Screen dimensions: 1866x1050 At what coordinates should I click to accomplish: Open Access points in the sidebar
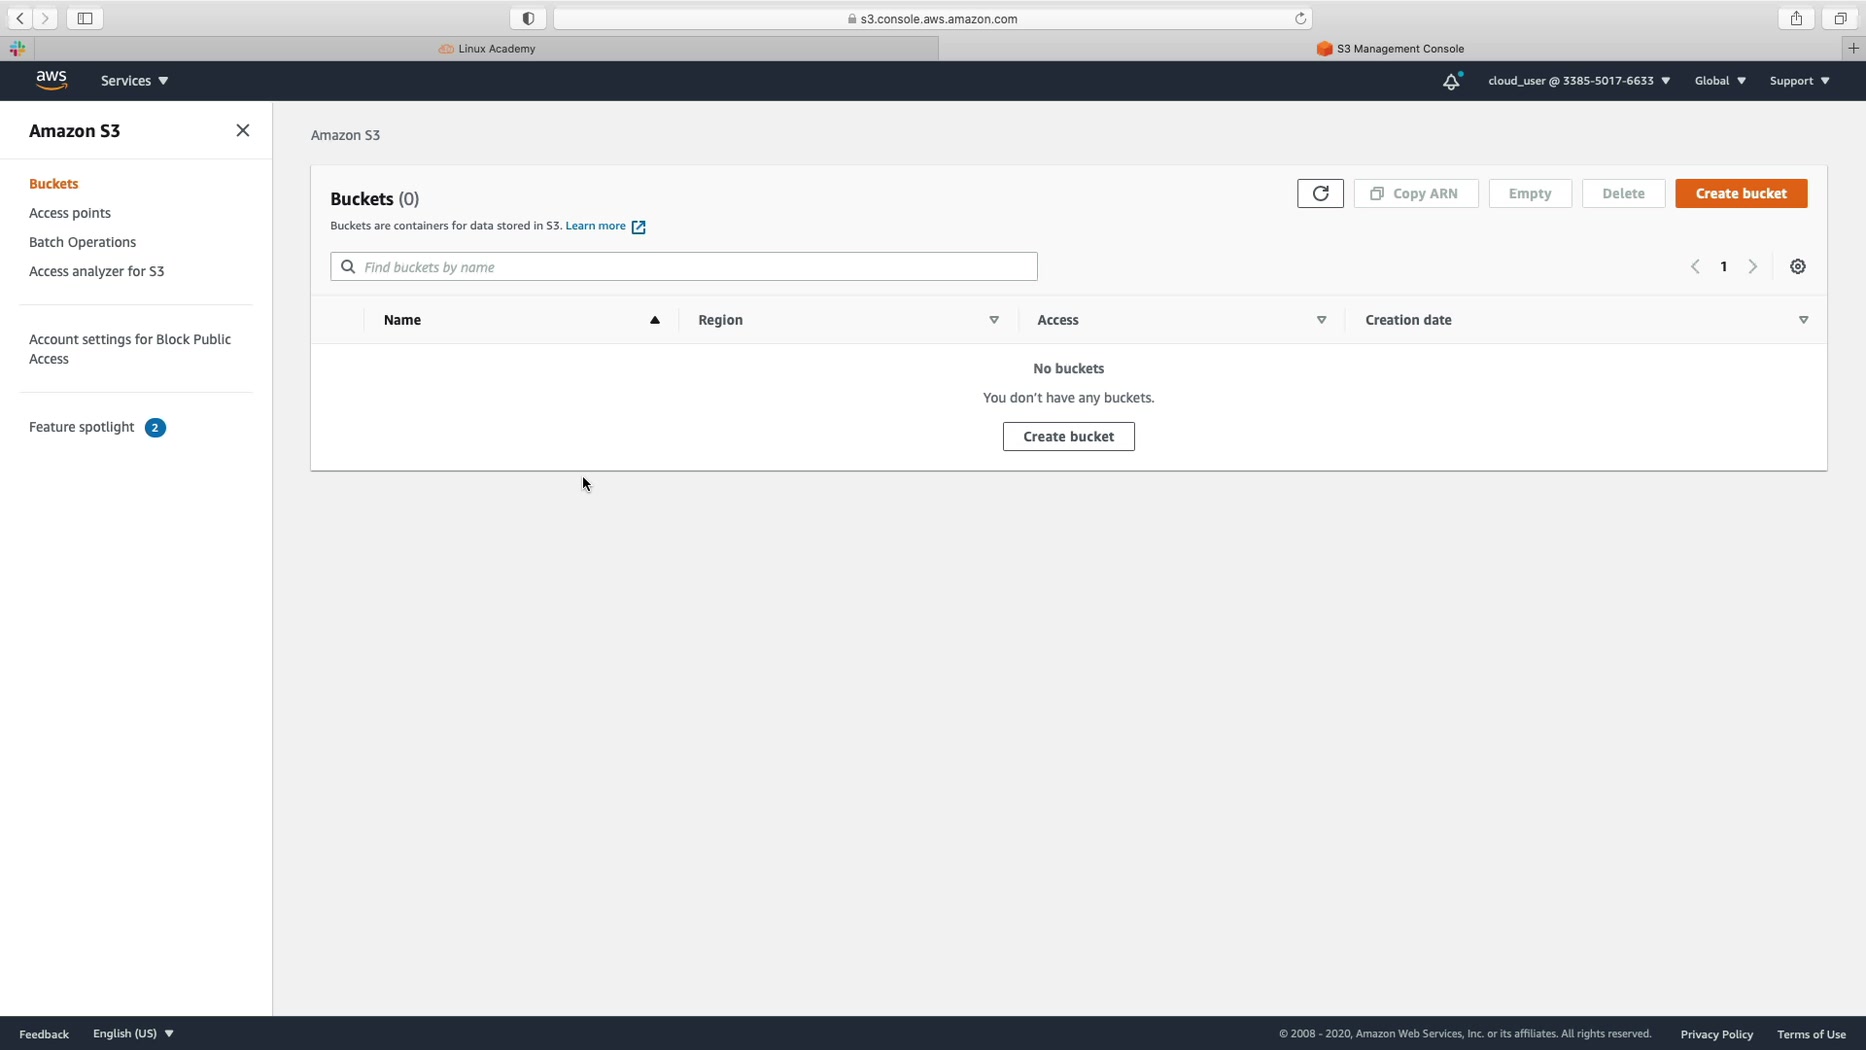pos(70,213)
